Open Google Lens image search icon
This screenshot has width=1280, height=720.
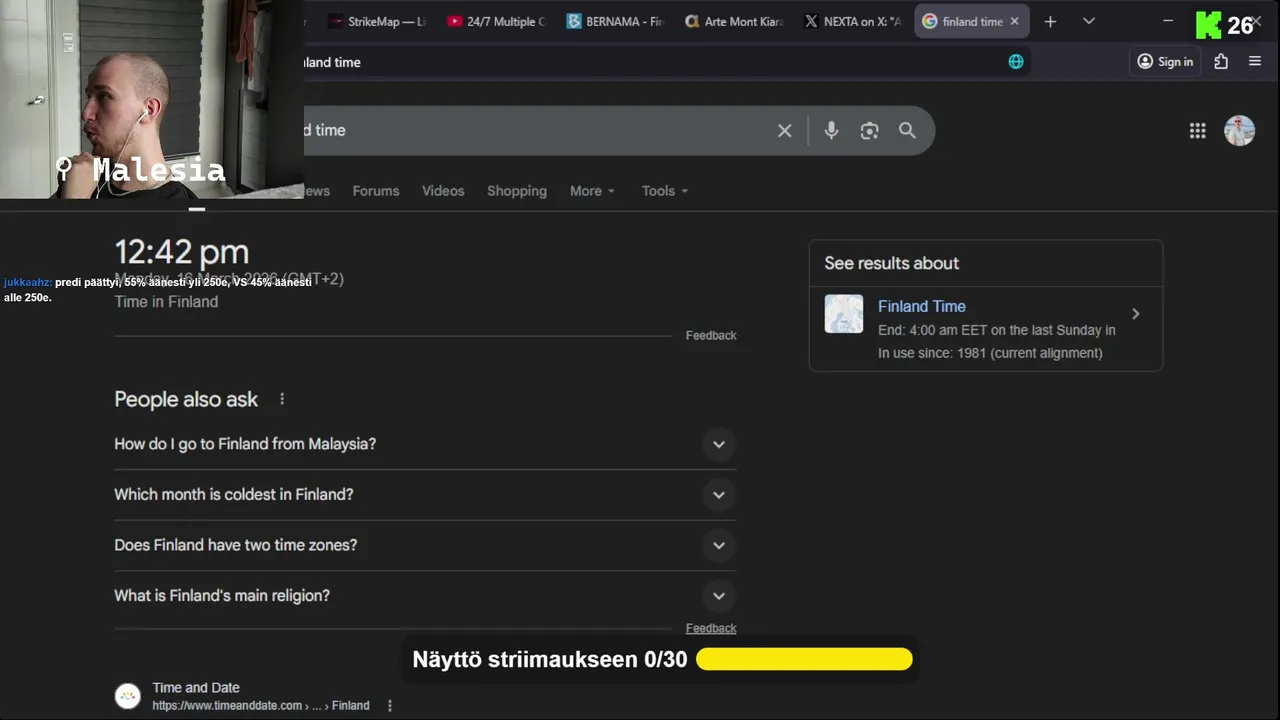tap(869, 130)
